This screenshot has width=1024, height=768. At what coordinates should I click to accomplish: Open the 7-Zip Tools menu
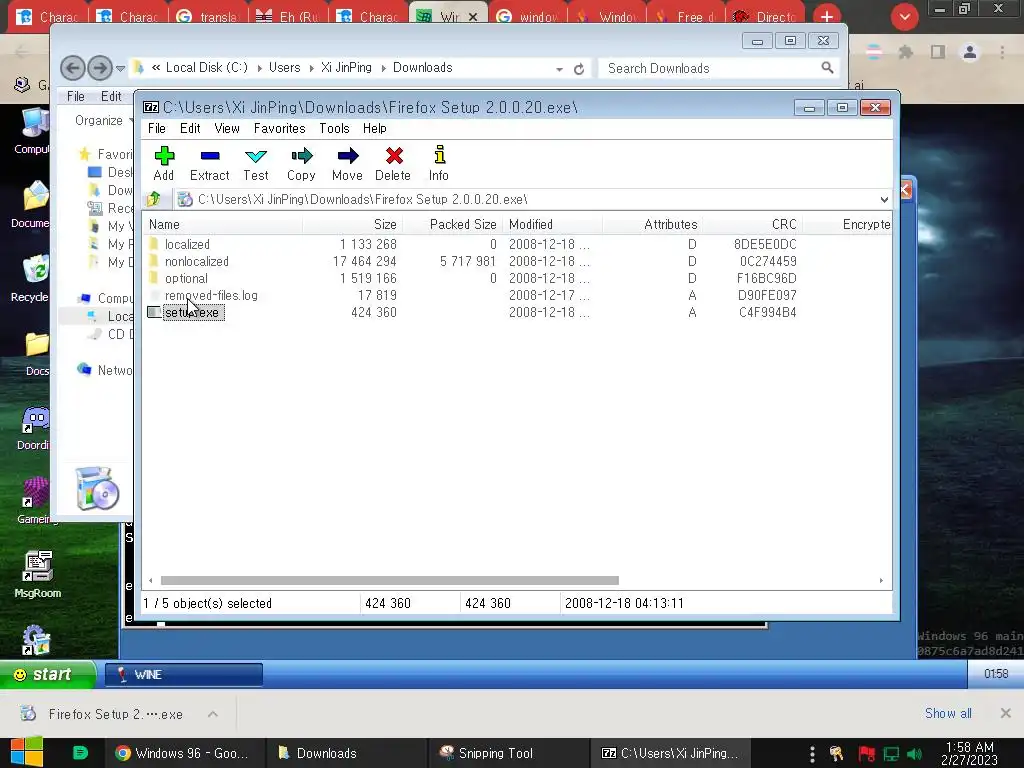tap(334, 129)
